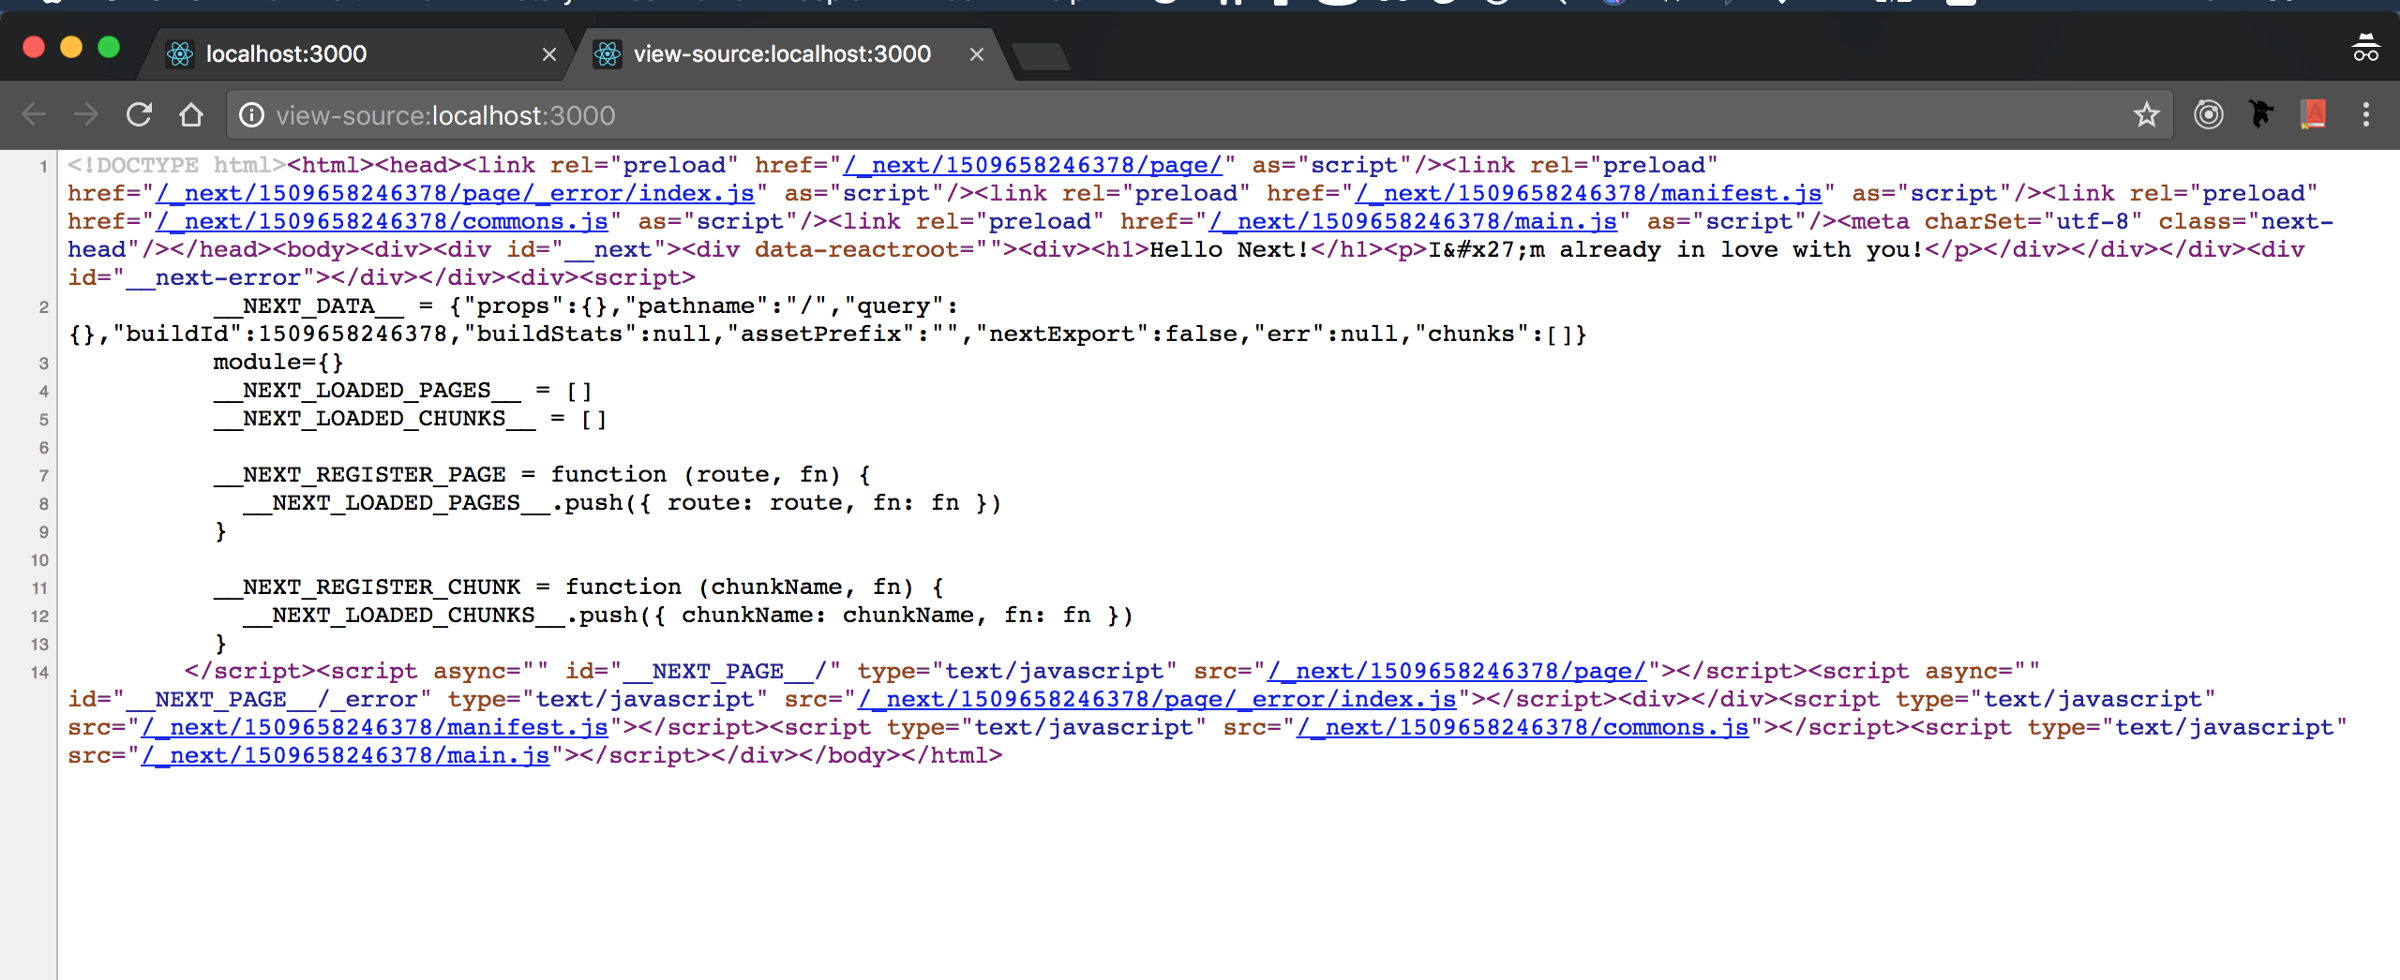The image size is (2400, 980).
Task: Click the "__NEXT_LOADED_CHUNKS__.push" statement
Action: click(688, 614)
